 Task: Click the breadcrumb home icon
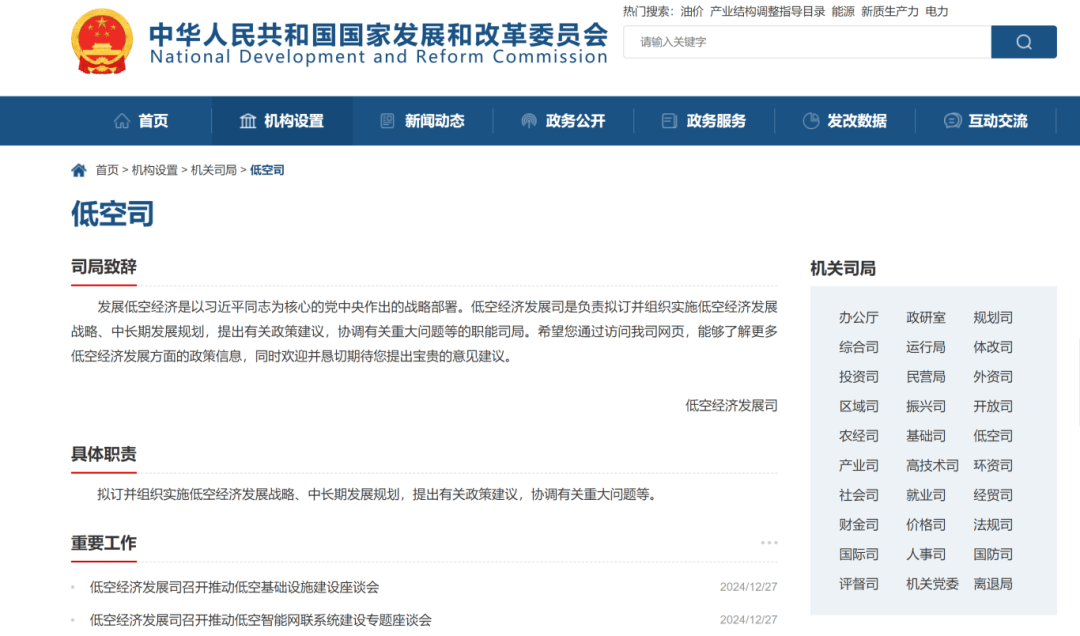tap(77, 169)
